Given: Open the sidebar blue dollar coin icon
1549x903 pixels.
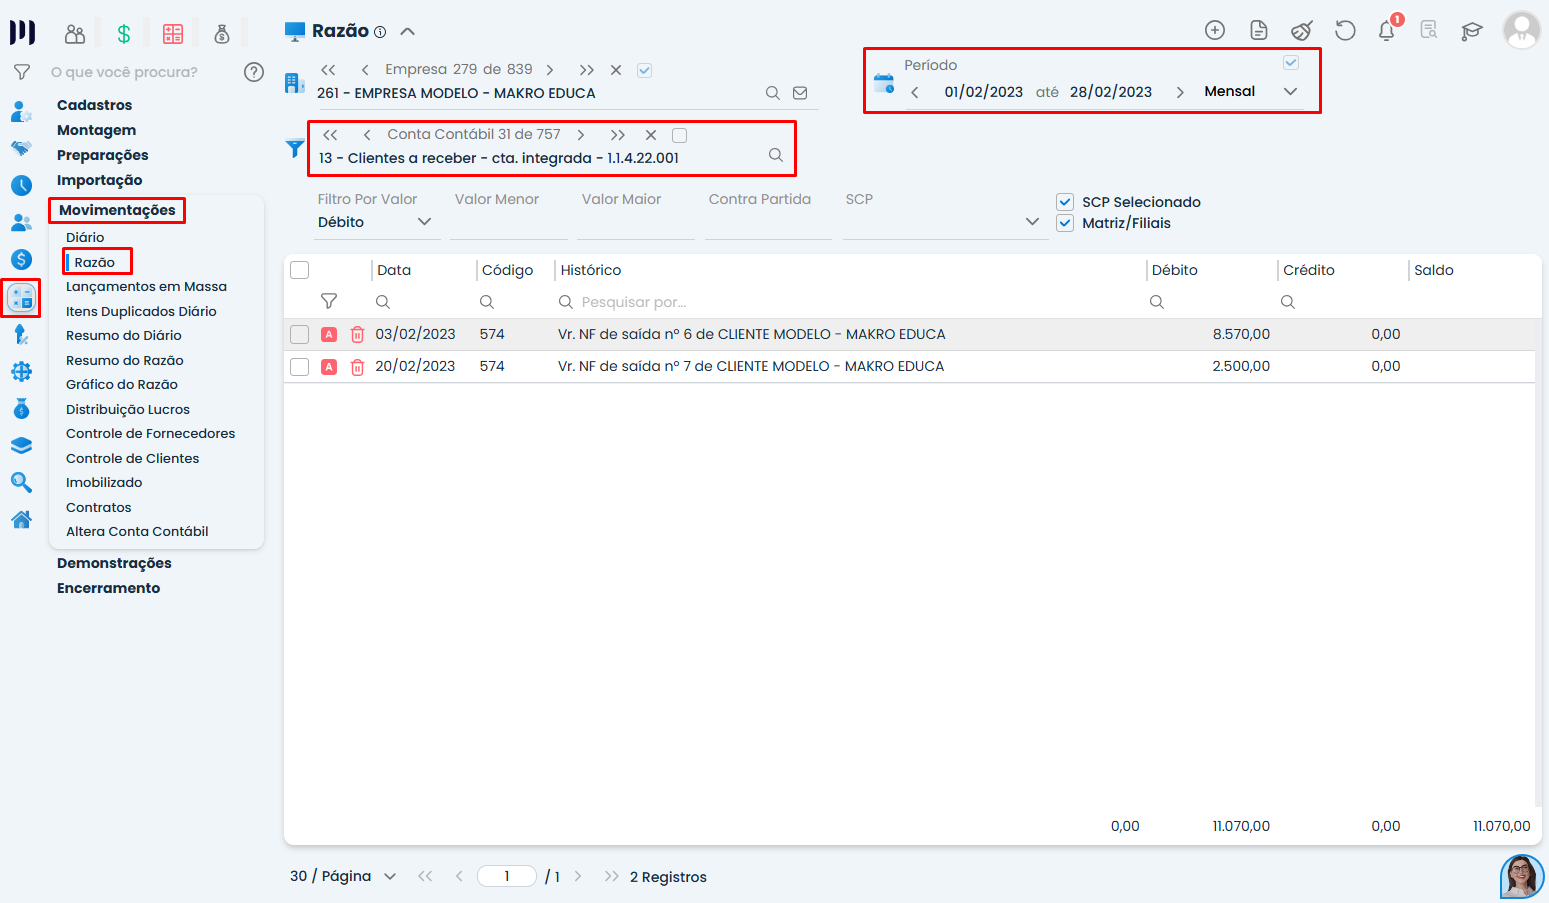Looking at the screenshot, I should tap(21, 260).
